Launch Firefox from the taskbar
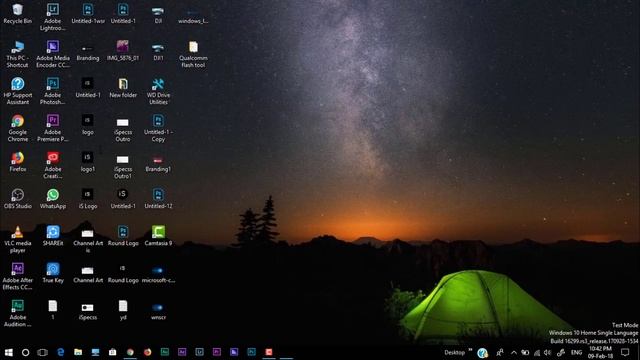The image size is (640, 360). (147, 352)
